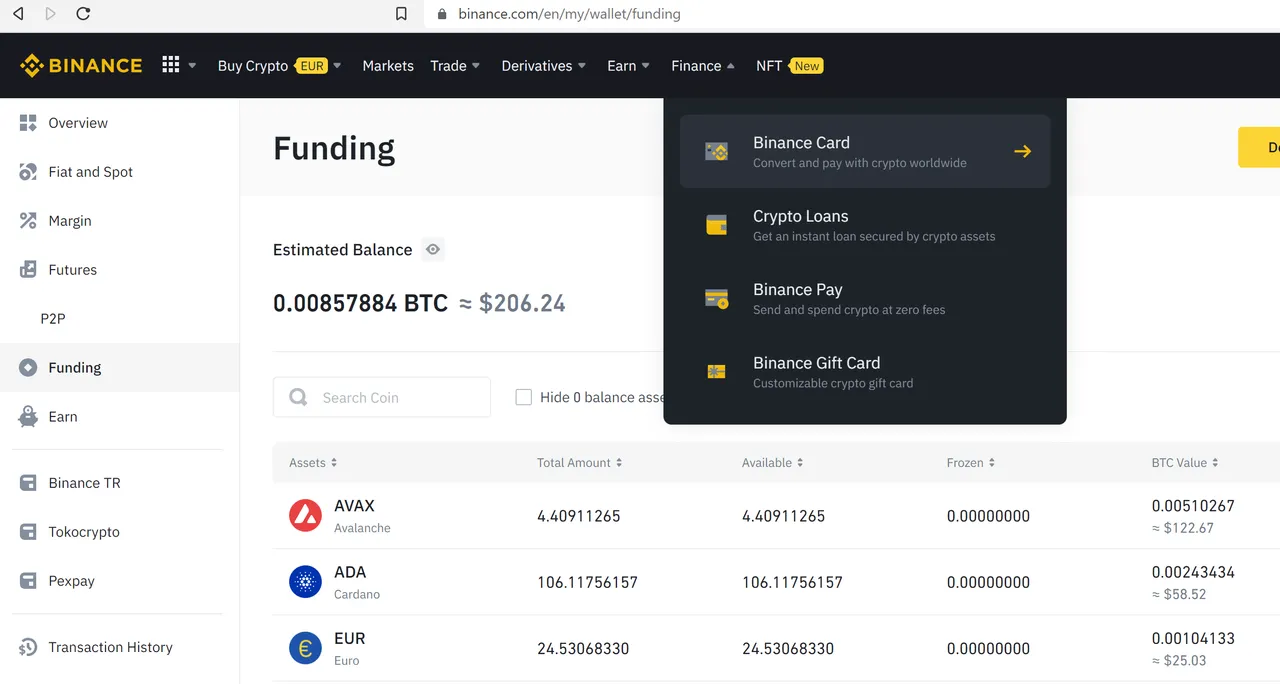Screen dimensions: 1280x684
Task: Click the AVAX coin logo
Action: pos(305,516)
